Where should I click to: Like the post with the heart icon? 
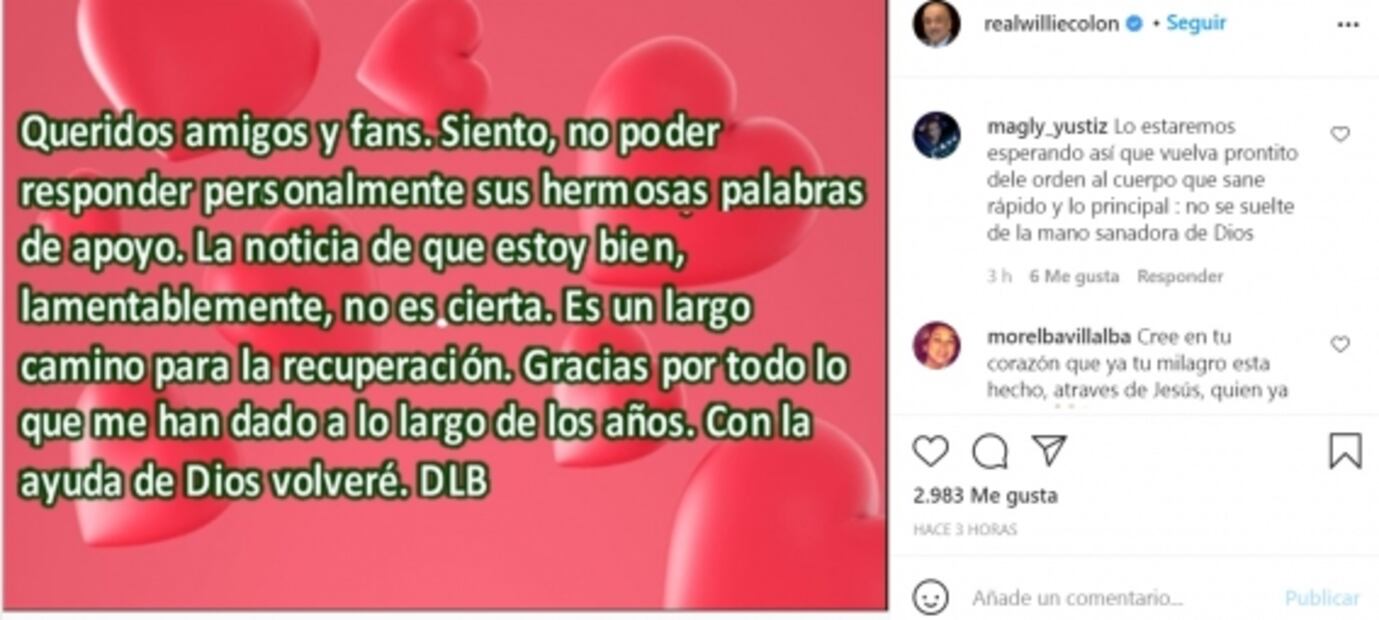[930, 452]
